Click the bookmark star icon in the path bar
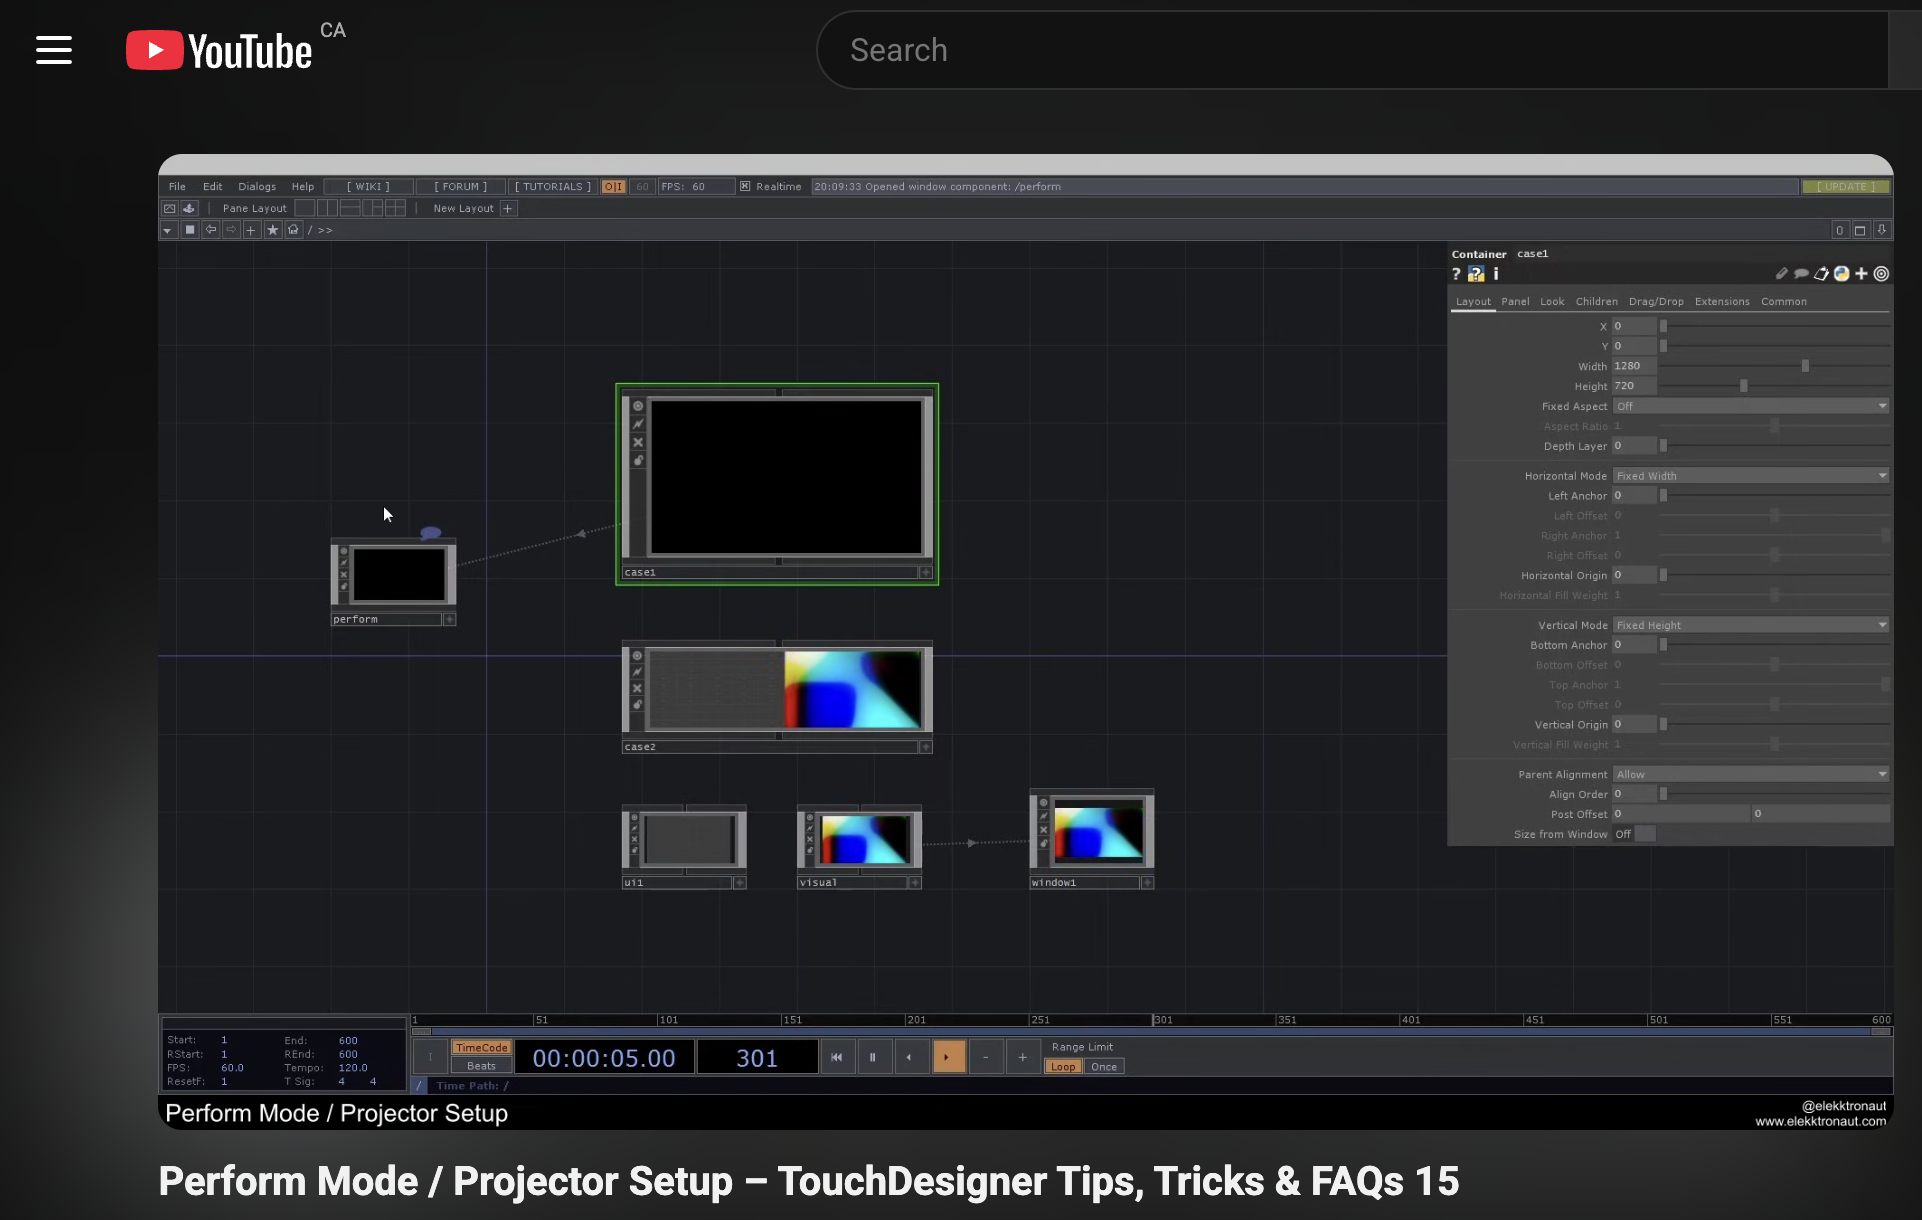 pyautogui.click(x=272, y=230)
